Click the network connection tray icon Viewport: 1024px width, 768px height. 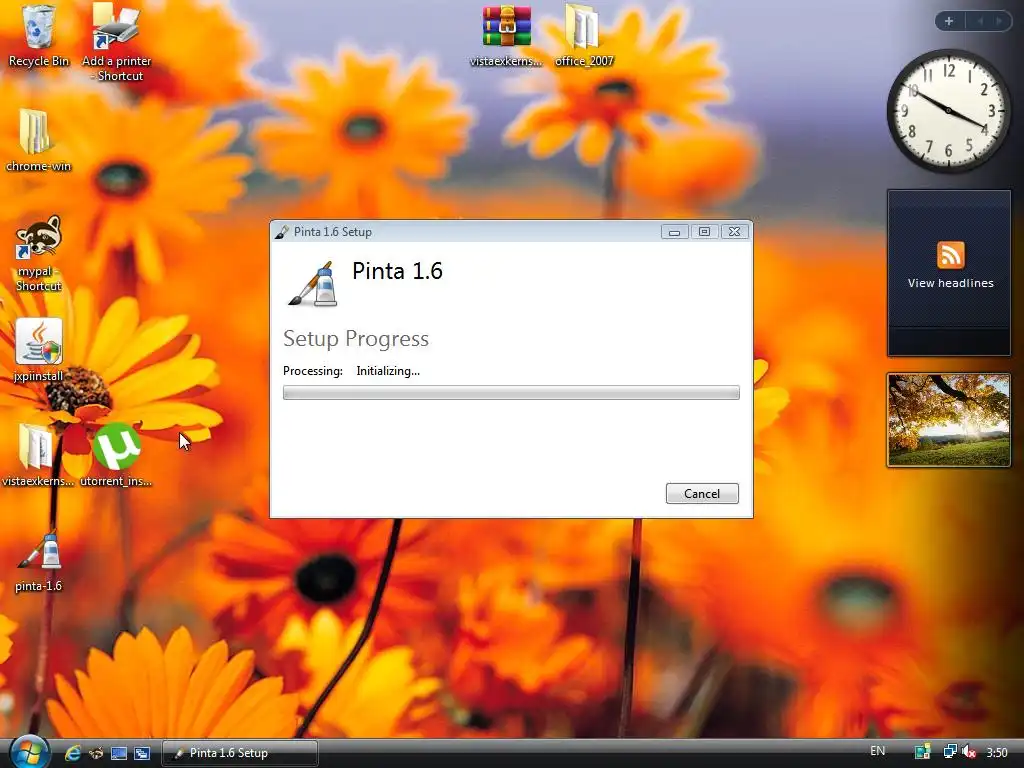point(950,752)
